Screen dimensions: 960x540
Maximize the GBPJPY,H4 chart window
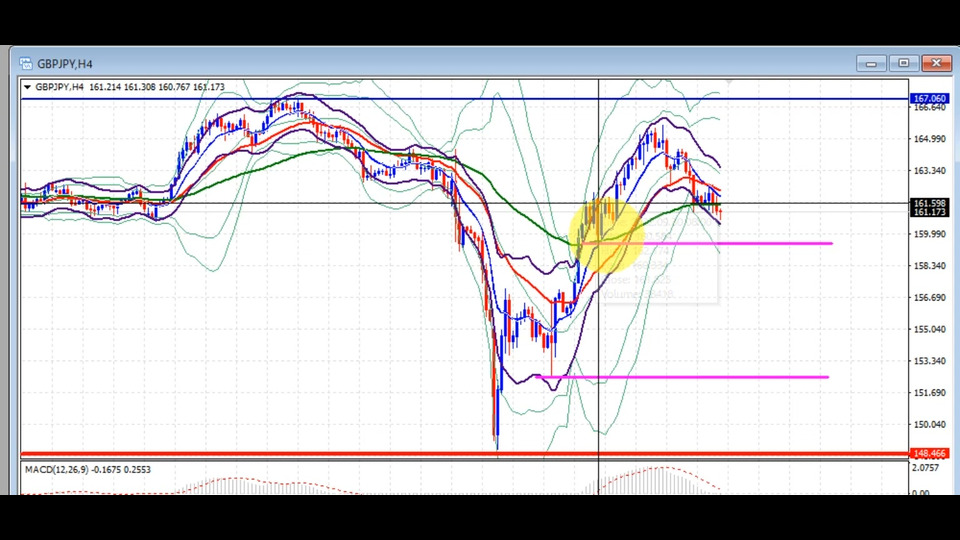point(904,63)
